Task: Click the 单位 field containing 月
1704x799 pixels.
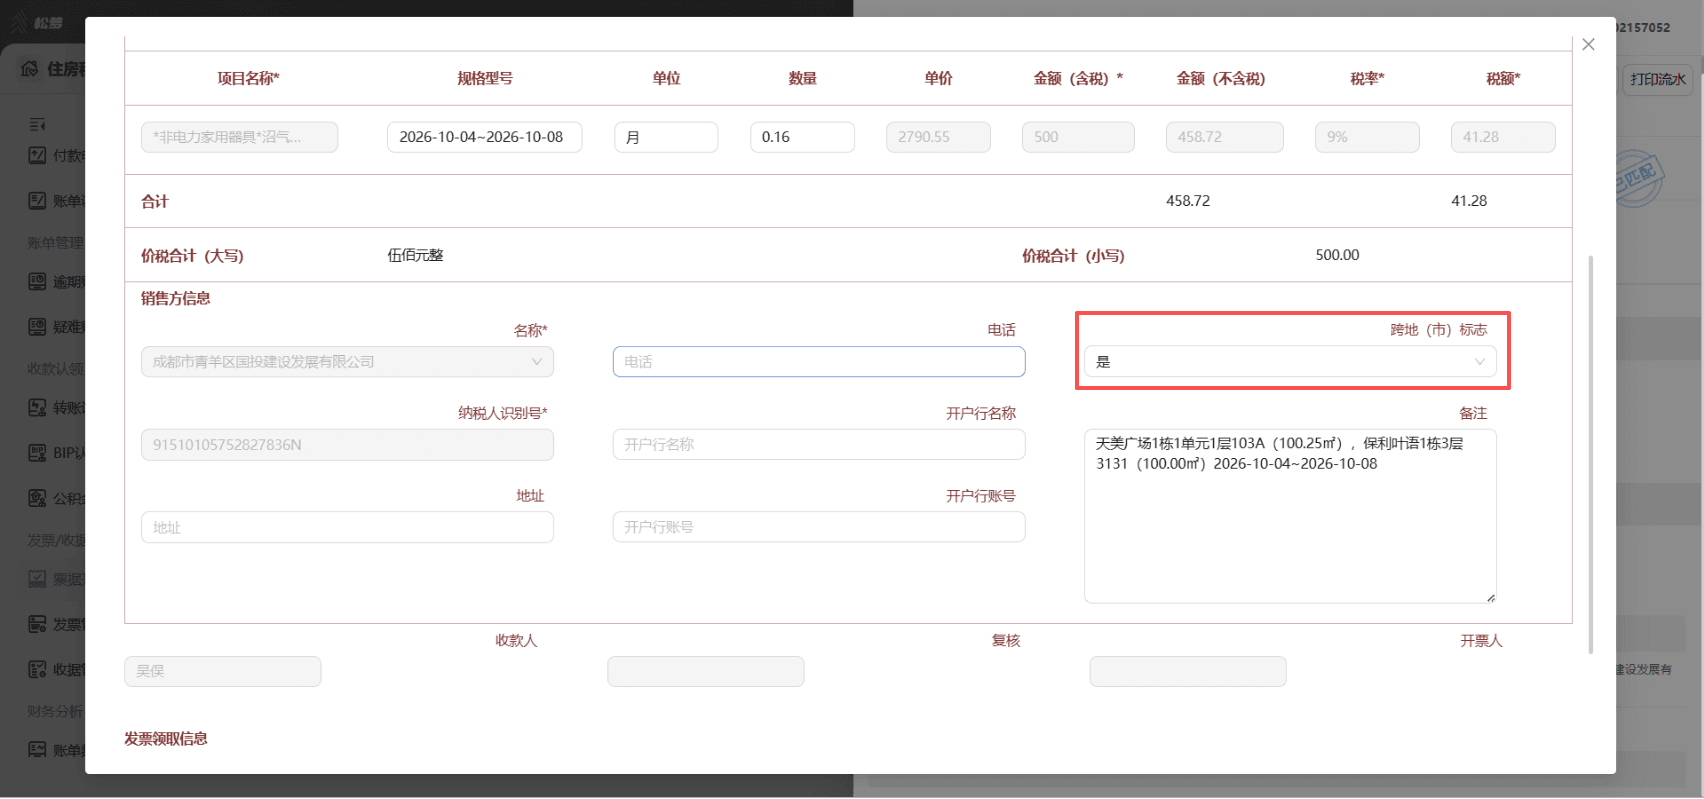Action: point(666,137)
